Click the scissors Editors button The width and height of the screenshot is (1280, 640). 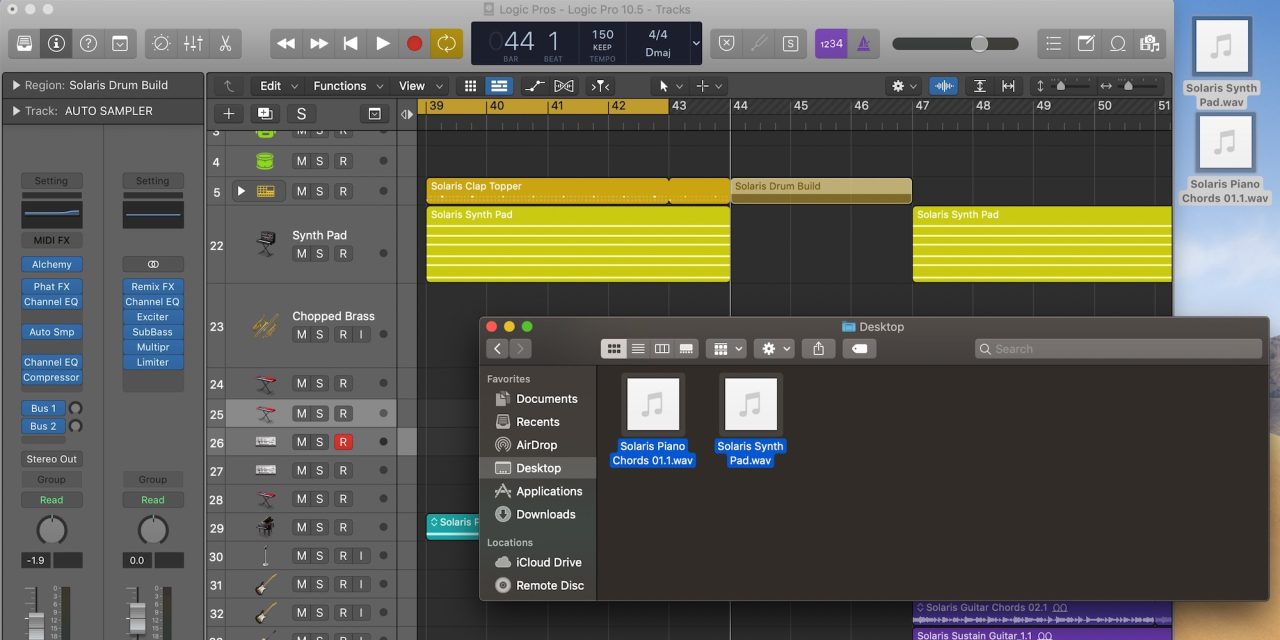click(225, 43)
